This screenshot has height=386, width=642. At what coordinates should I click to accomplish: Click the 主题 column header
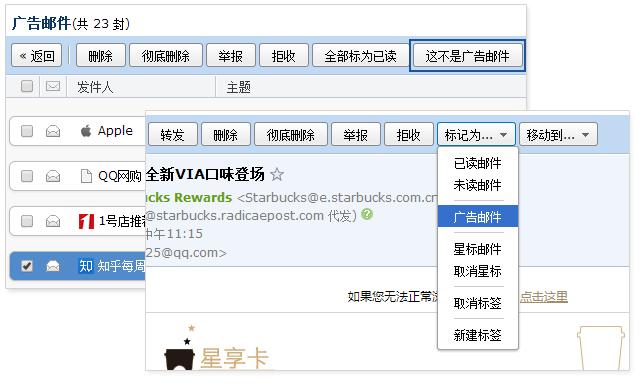pos(239,87)
